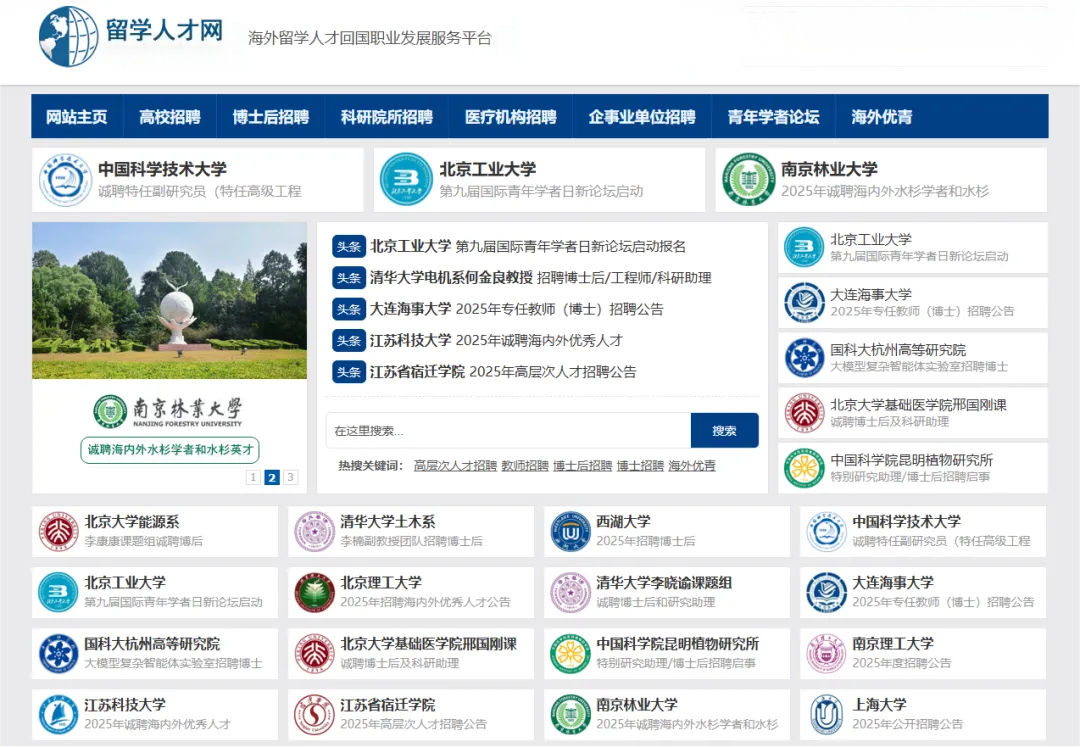Click the 高层次人才招聘 hot keyword
The image size is (1080, 747).
pyautogui.click(x=454, y=466)
